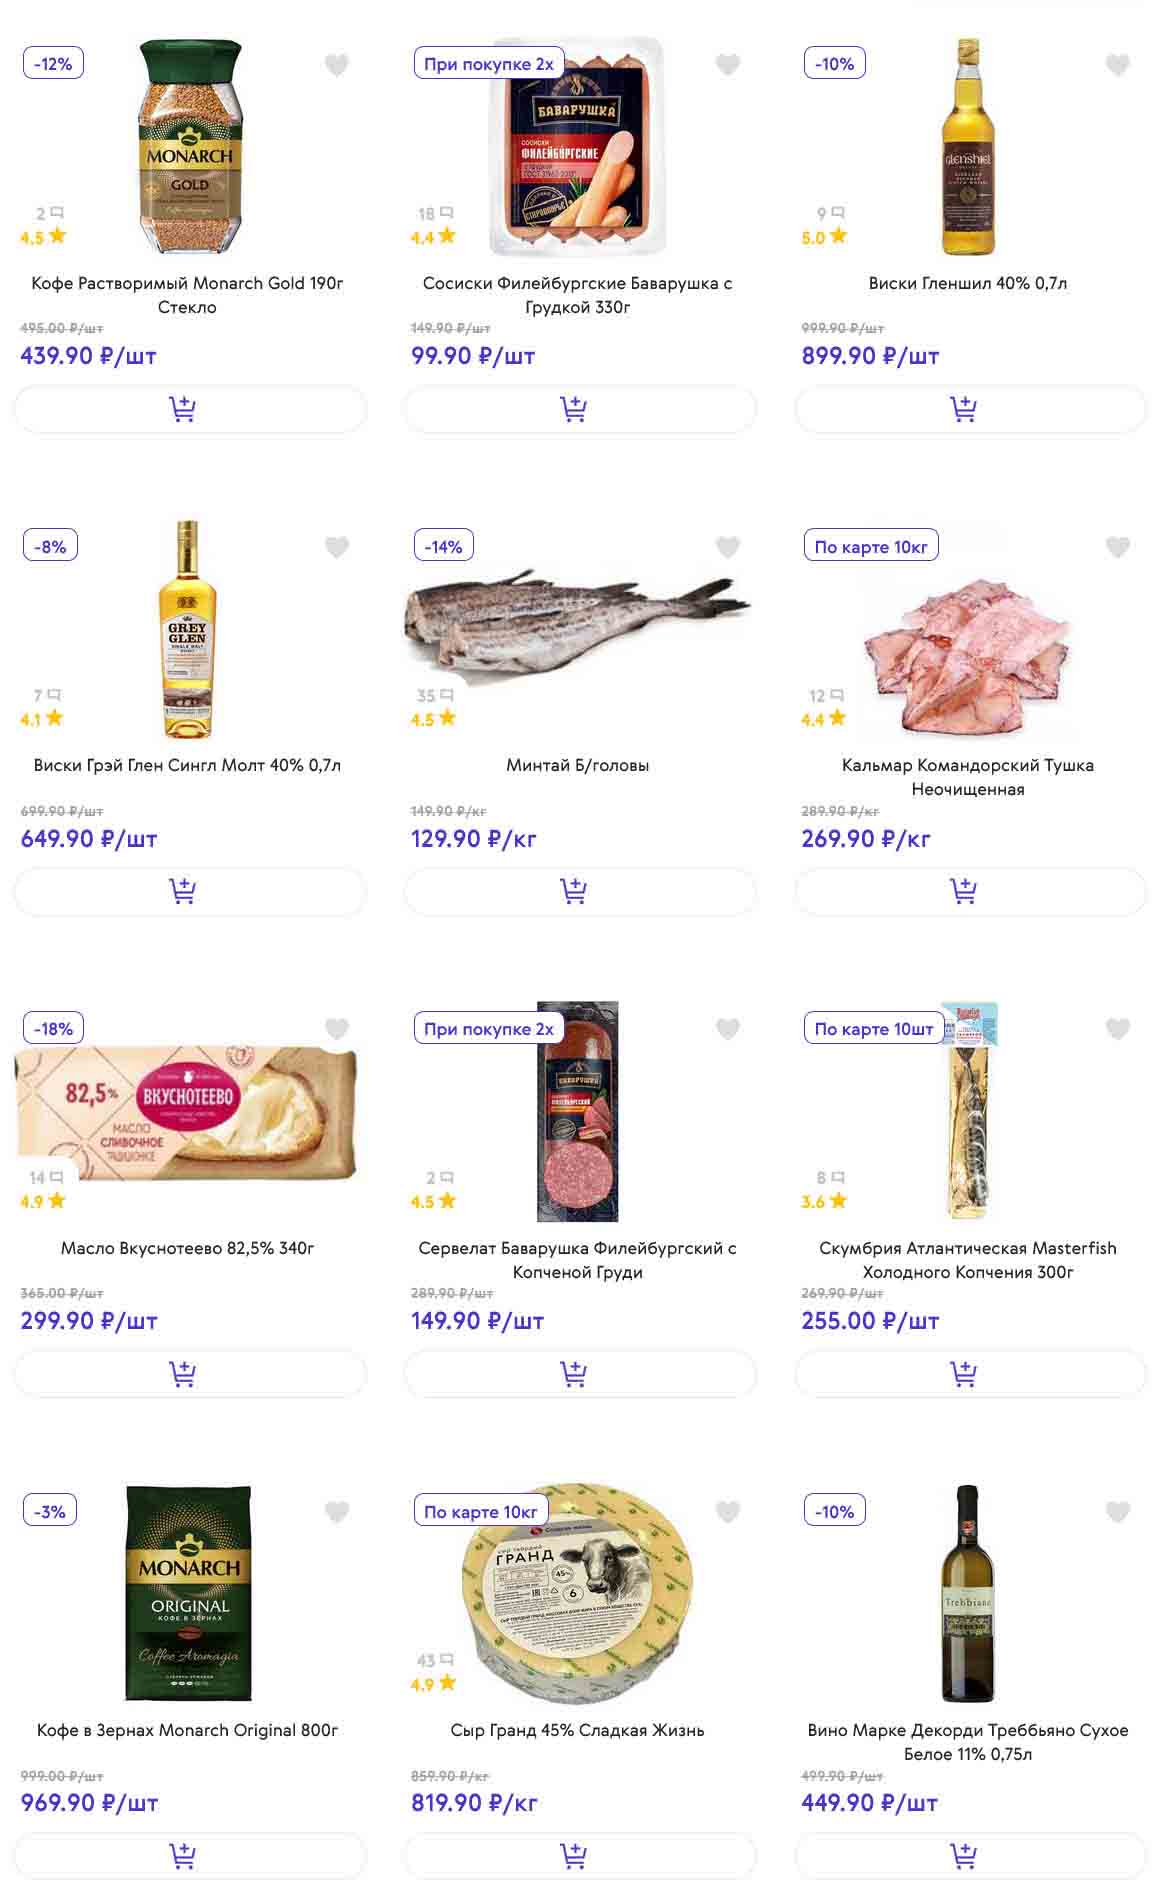Open the Вкуснотеево butter product image

click(x=186, y=1112)
